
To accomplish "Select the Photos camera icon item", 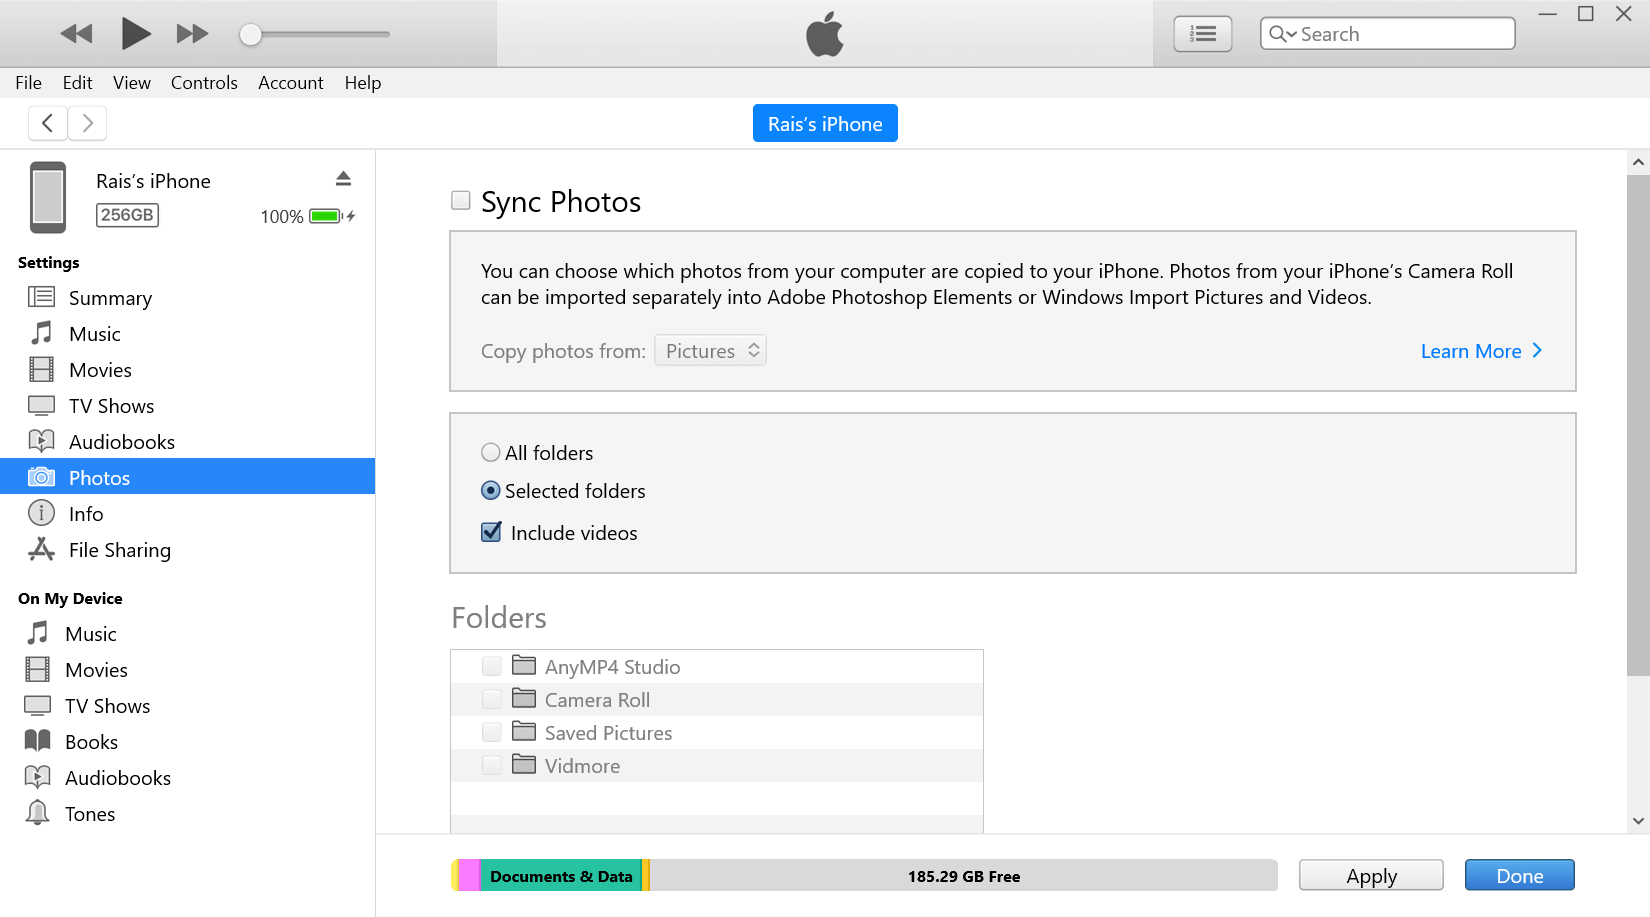I will point(41,477).
